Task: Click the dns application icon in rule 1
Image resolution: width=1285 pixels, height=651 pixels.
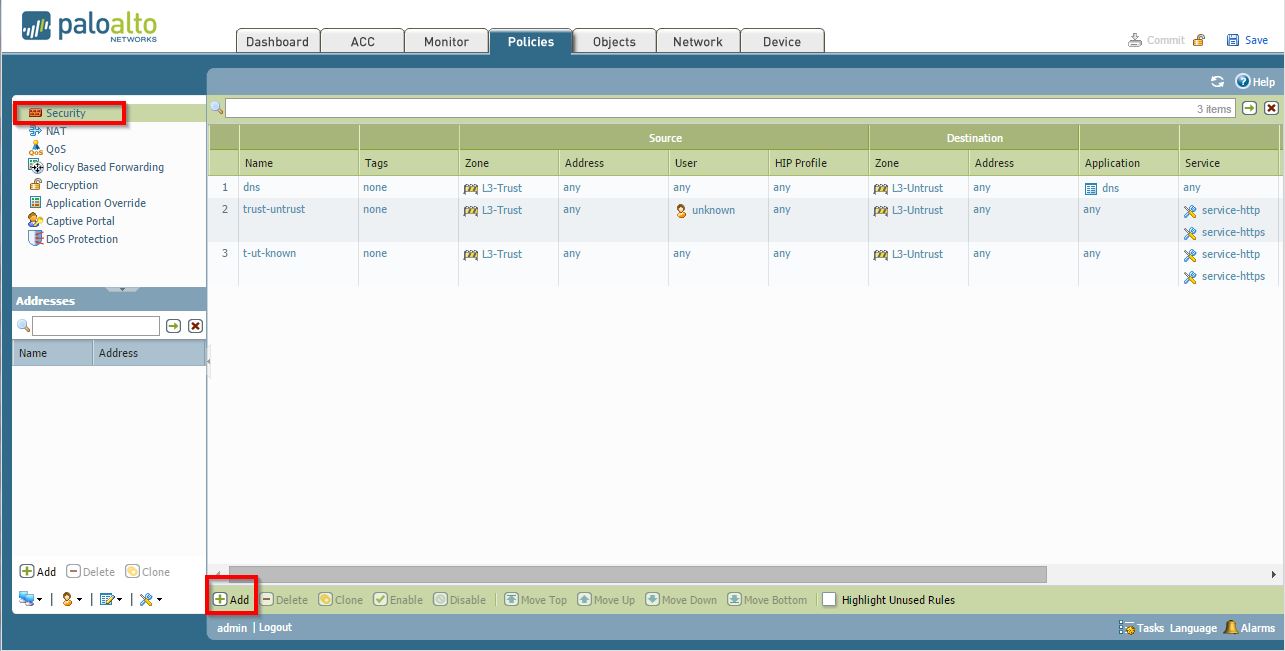Action: (x=1091, y=188)
